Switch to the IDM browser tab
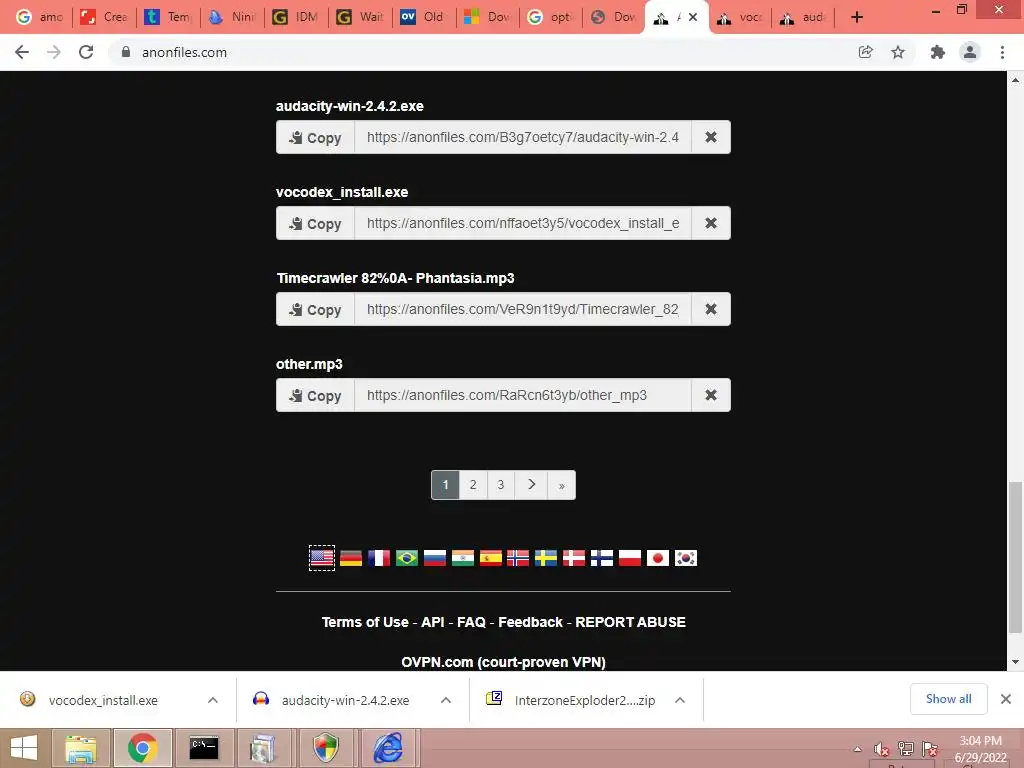 click(296, 17)
